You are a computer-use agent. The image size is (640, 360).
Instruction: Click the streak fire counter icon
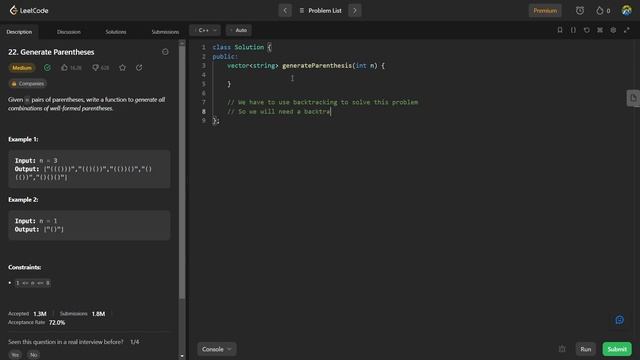(603, 11)
